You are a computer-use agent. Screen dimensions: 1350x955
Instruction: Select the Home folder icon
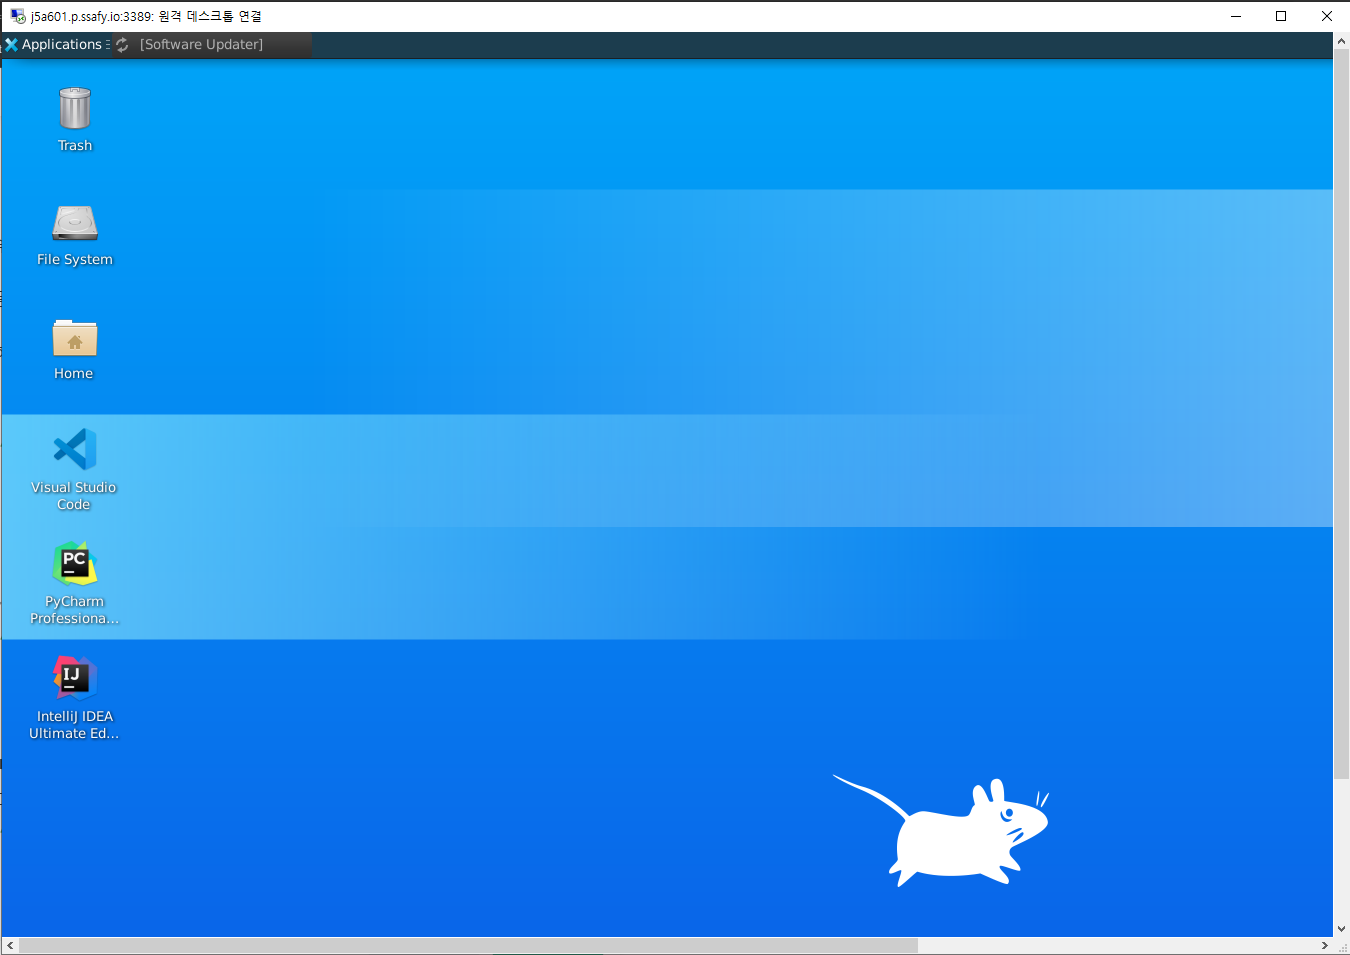(x=75, y=338)
